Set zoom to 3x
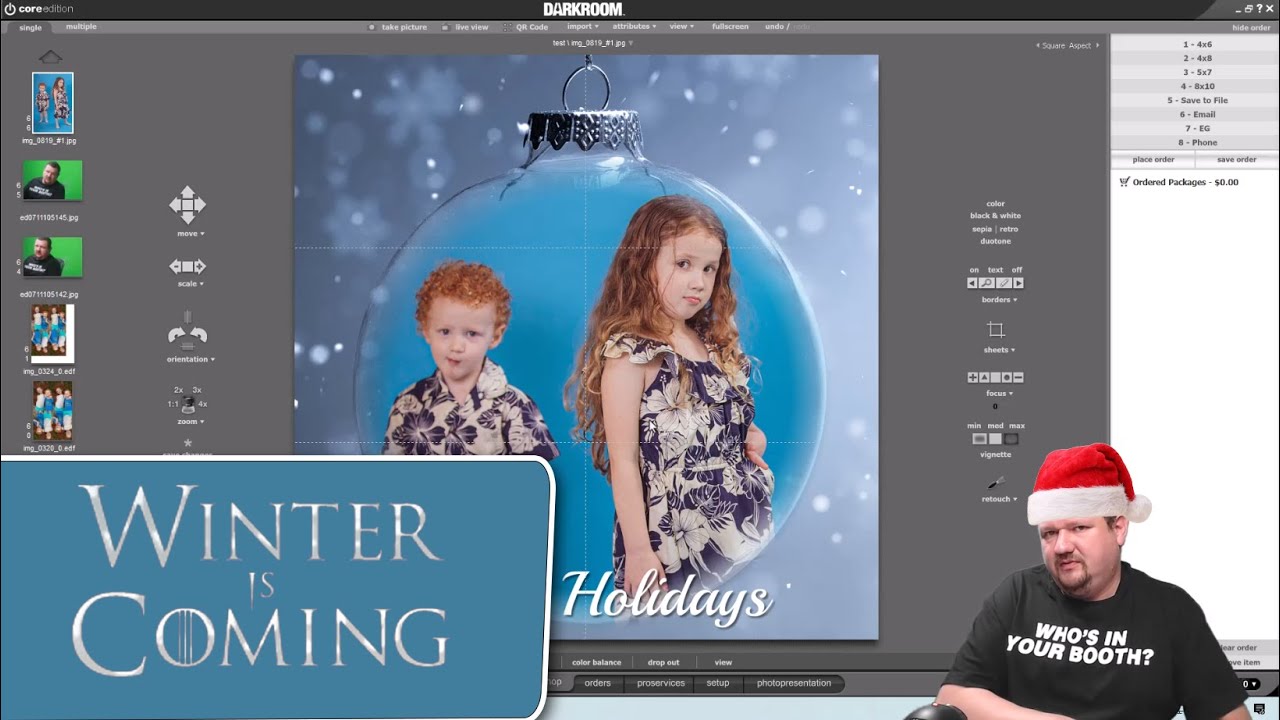 point(197,390)
